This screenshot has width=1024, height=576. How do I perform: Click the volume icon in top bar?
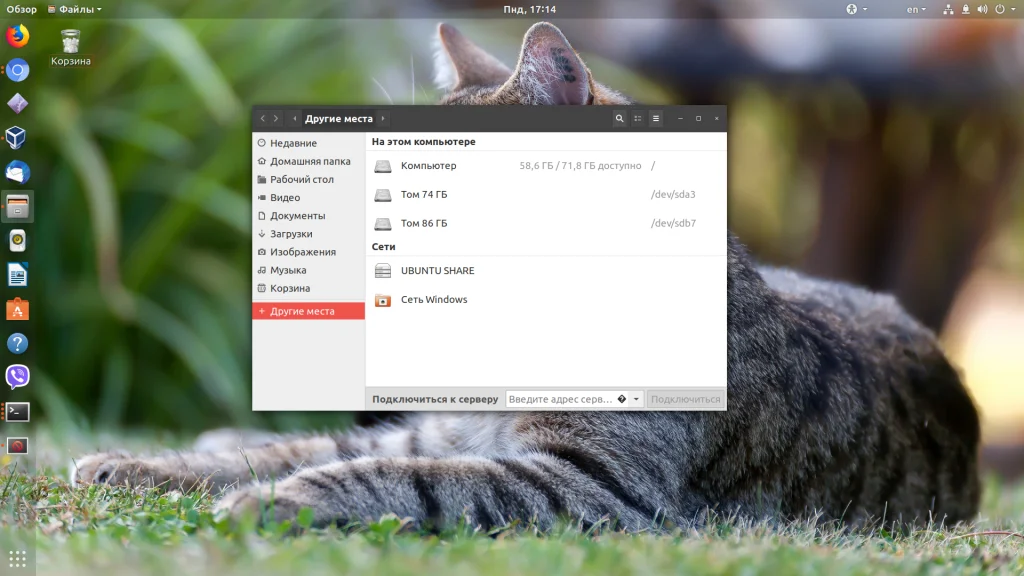[x=982, y=9]
